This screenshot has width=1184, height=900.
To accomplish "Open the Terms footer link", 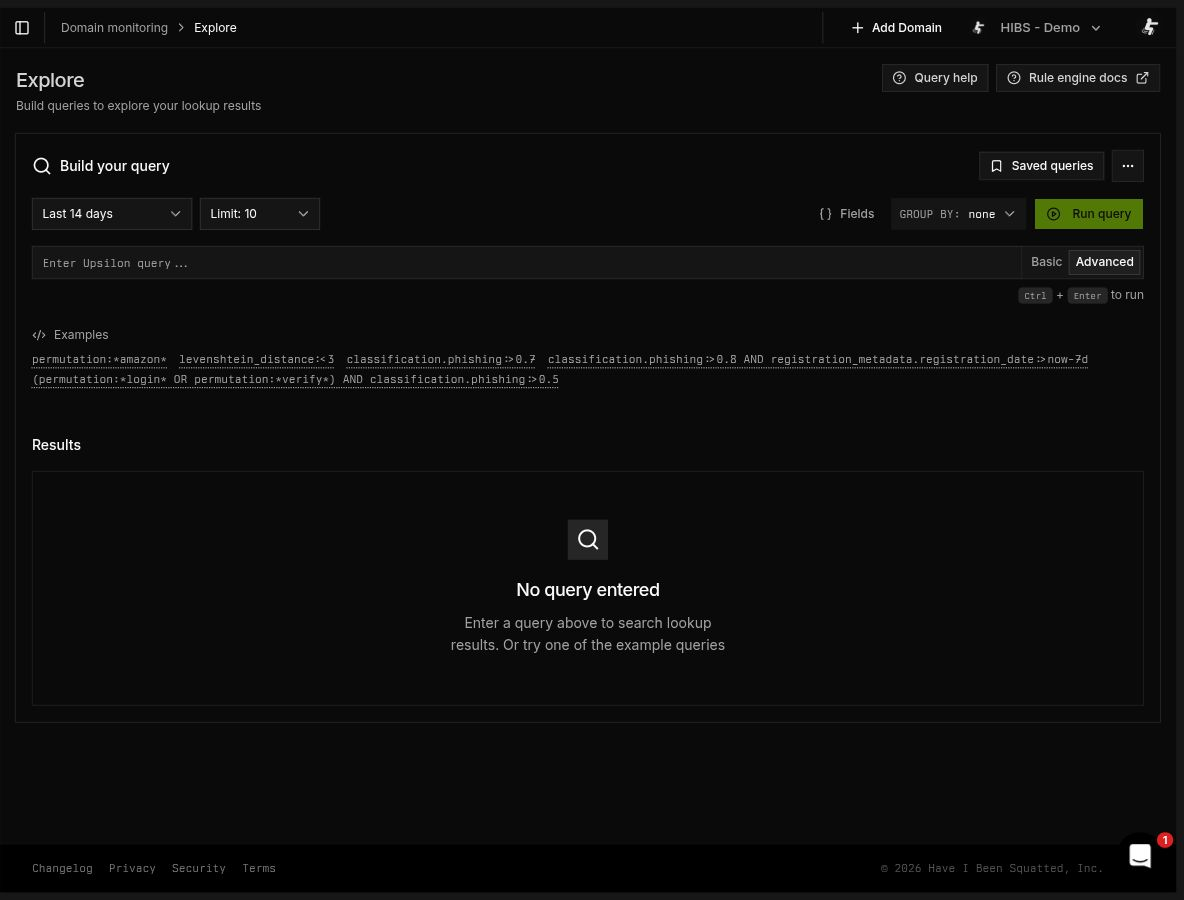I will tap(259, 868).
